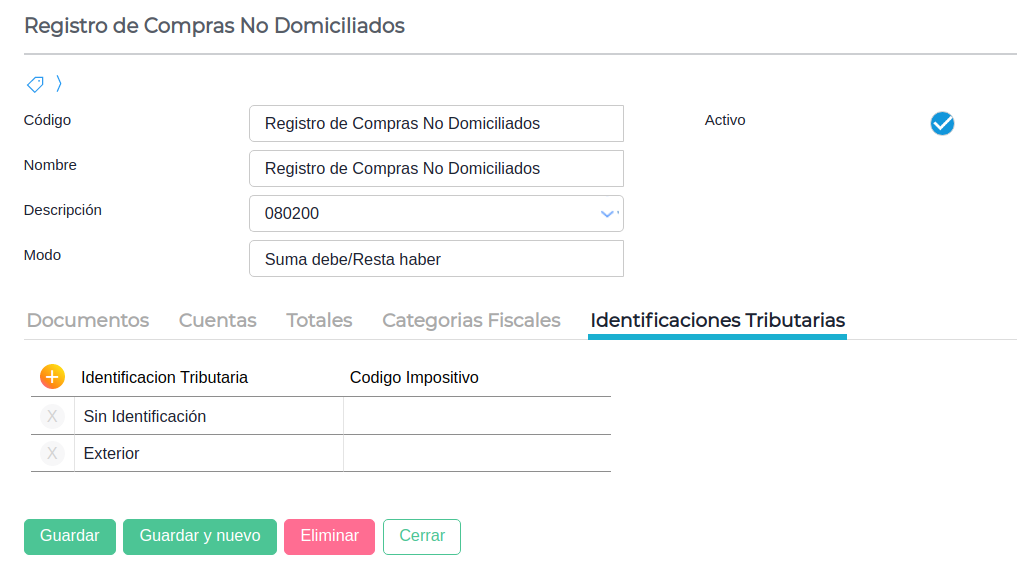This screenshot has width=1017, height=578.
Task: Click the tag icon below the title
Action: coord(35,84)
